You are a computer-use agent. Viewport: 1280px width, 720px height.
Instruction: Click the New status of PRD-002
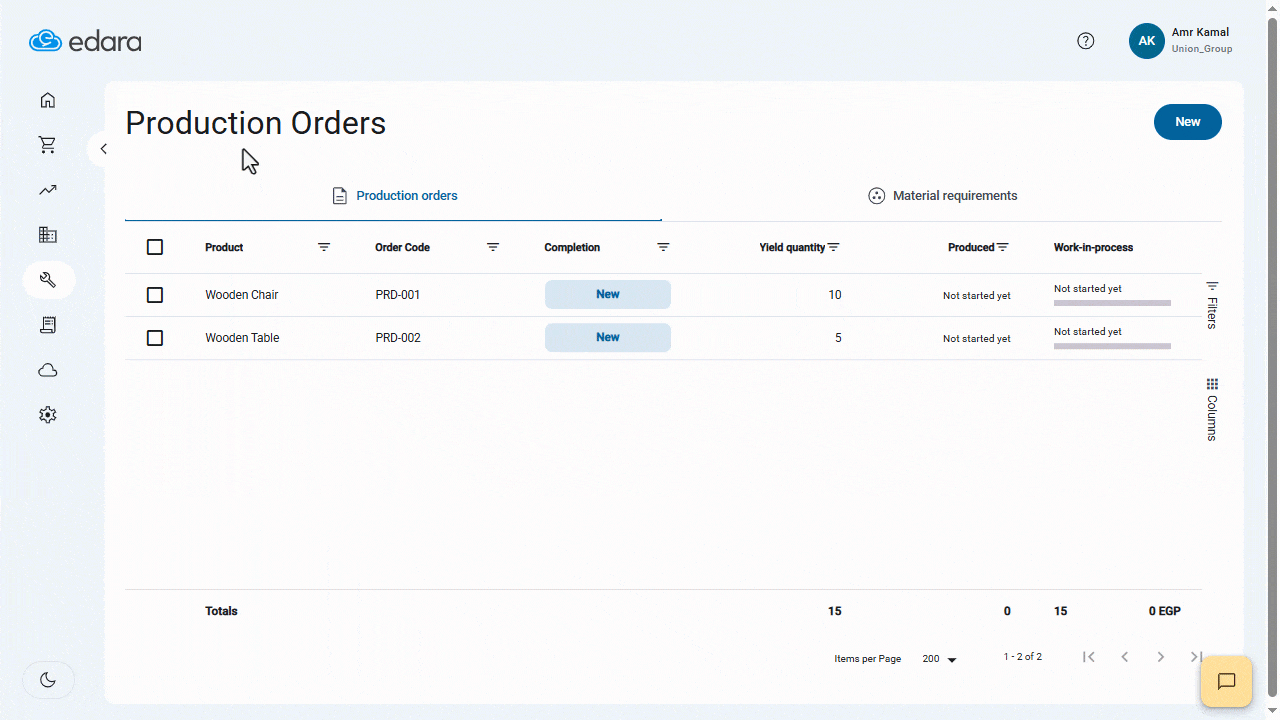tap(608, 338)
